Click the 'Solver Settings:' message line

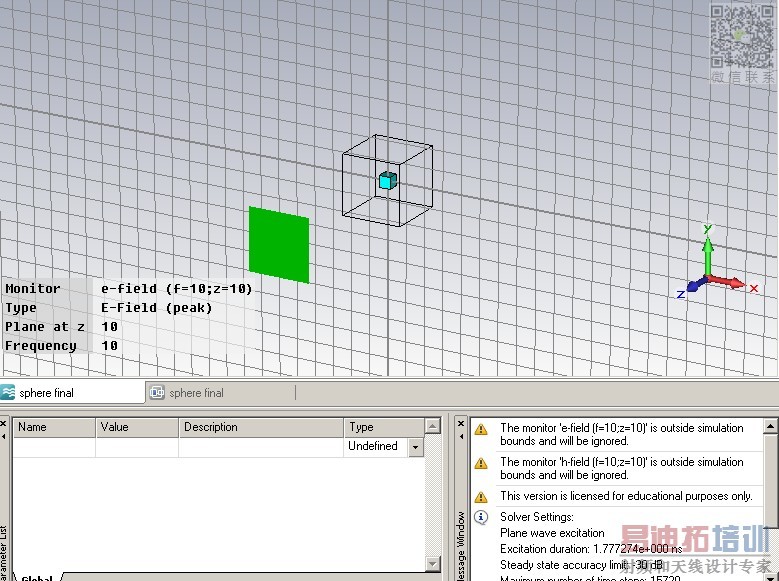click(x=537, y=517)
